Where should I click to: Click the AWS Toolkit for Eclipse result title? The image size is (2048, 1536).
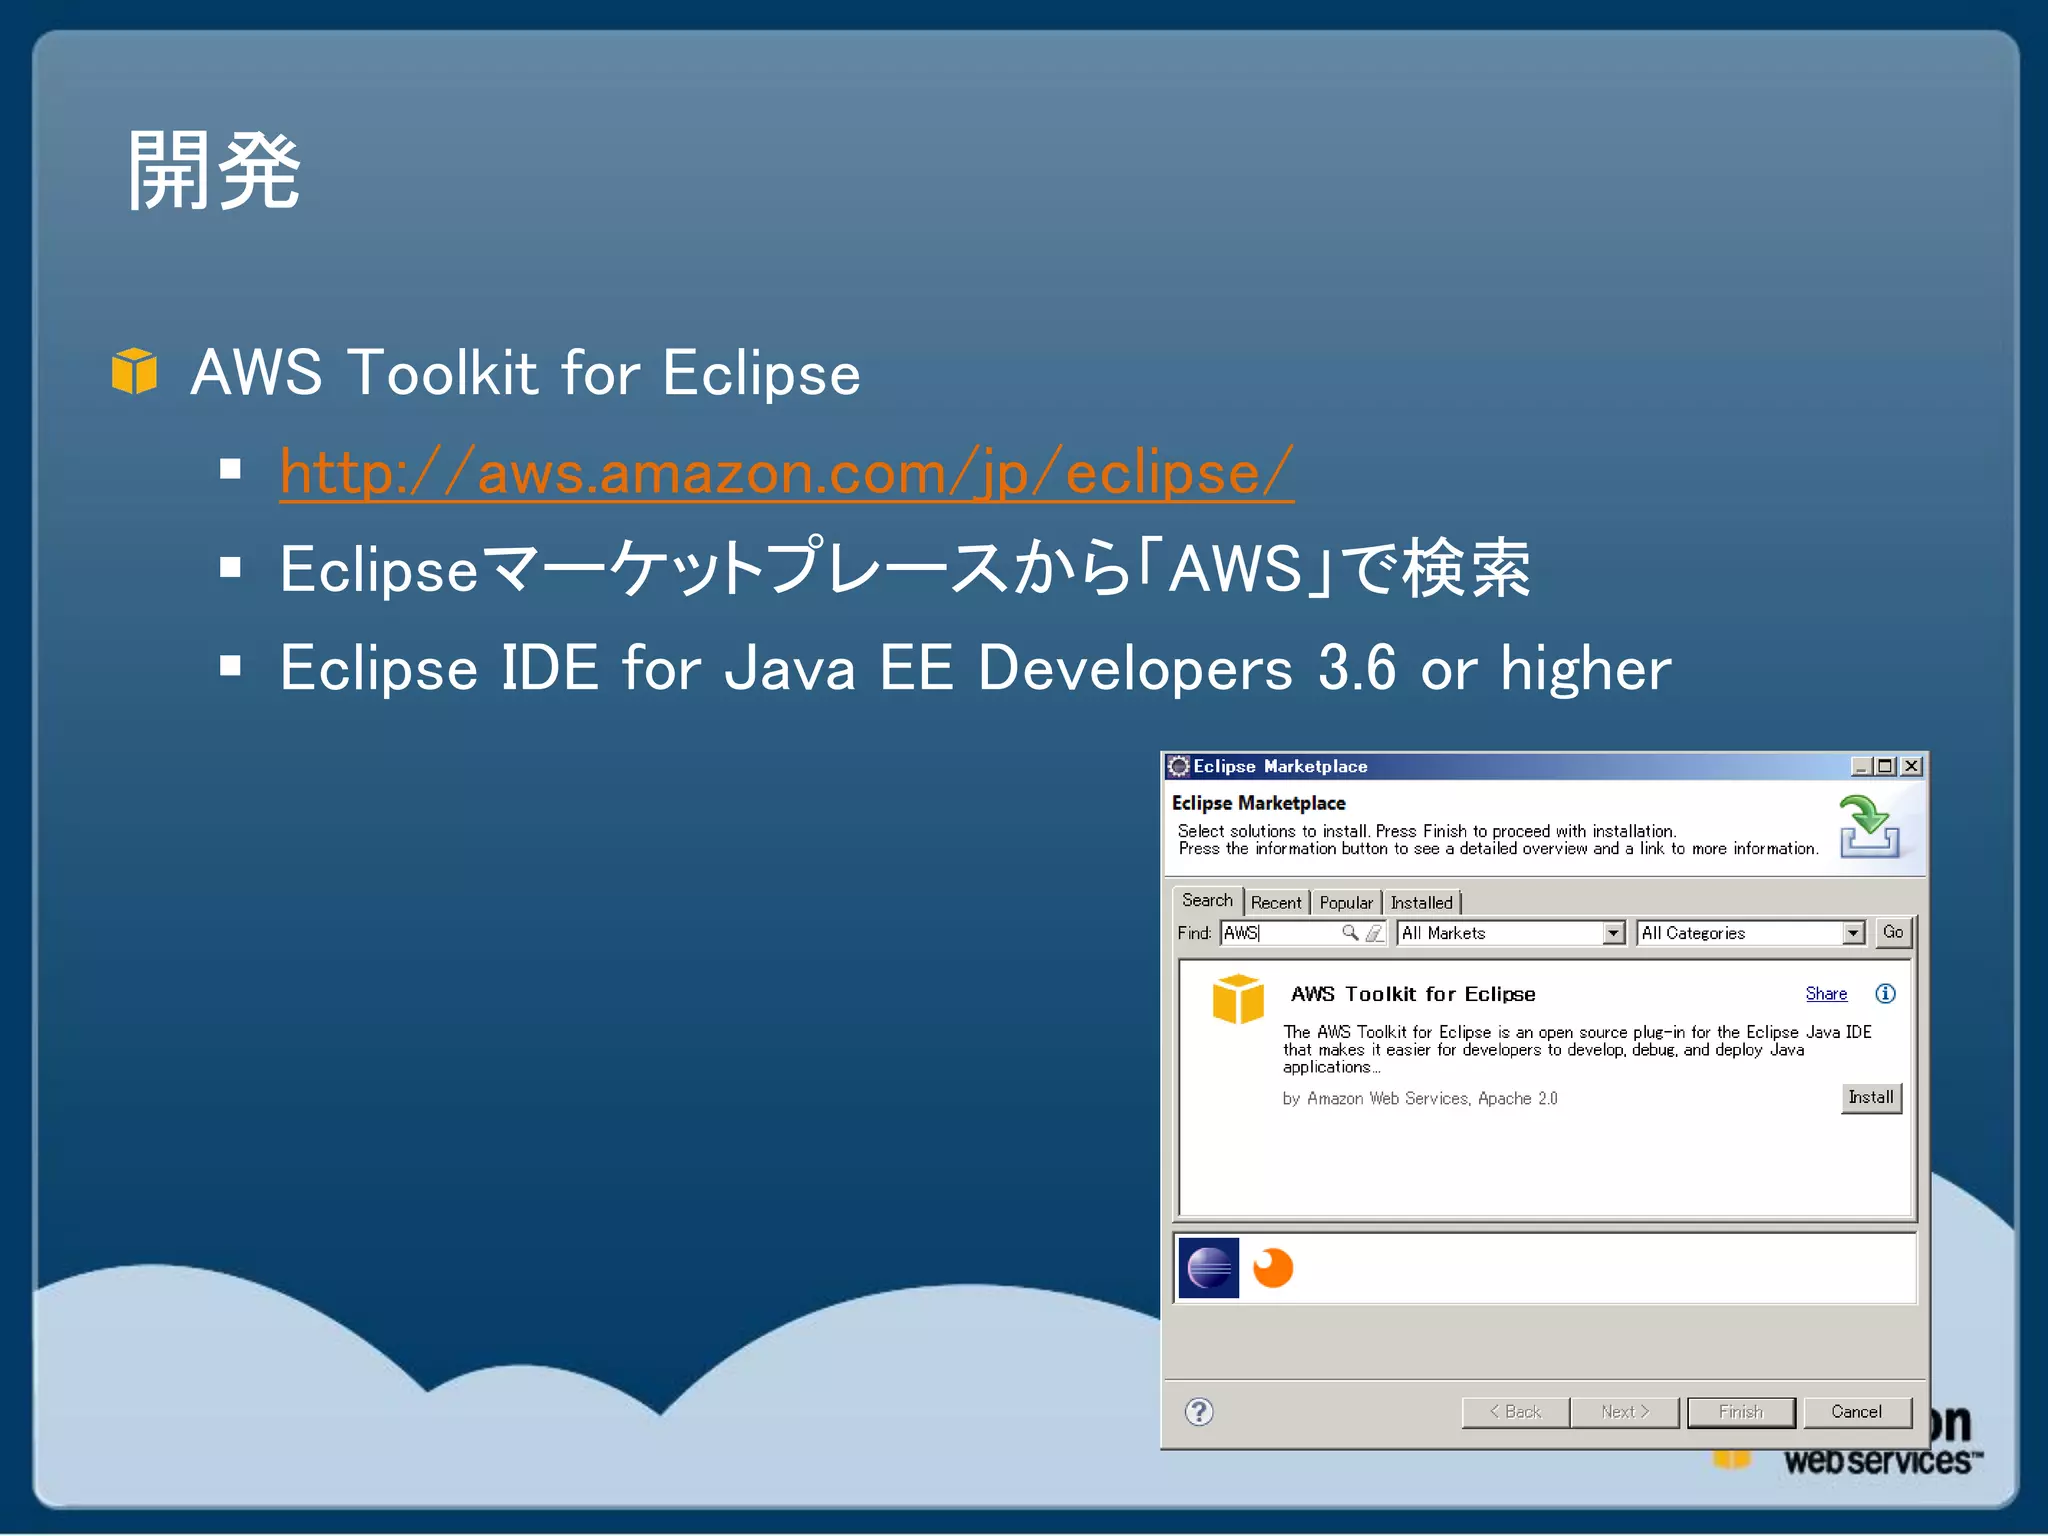(x=1412, y=994)
